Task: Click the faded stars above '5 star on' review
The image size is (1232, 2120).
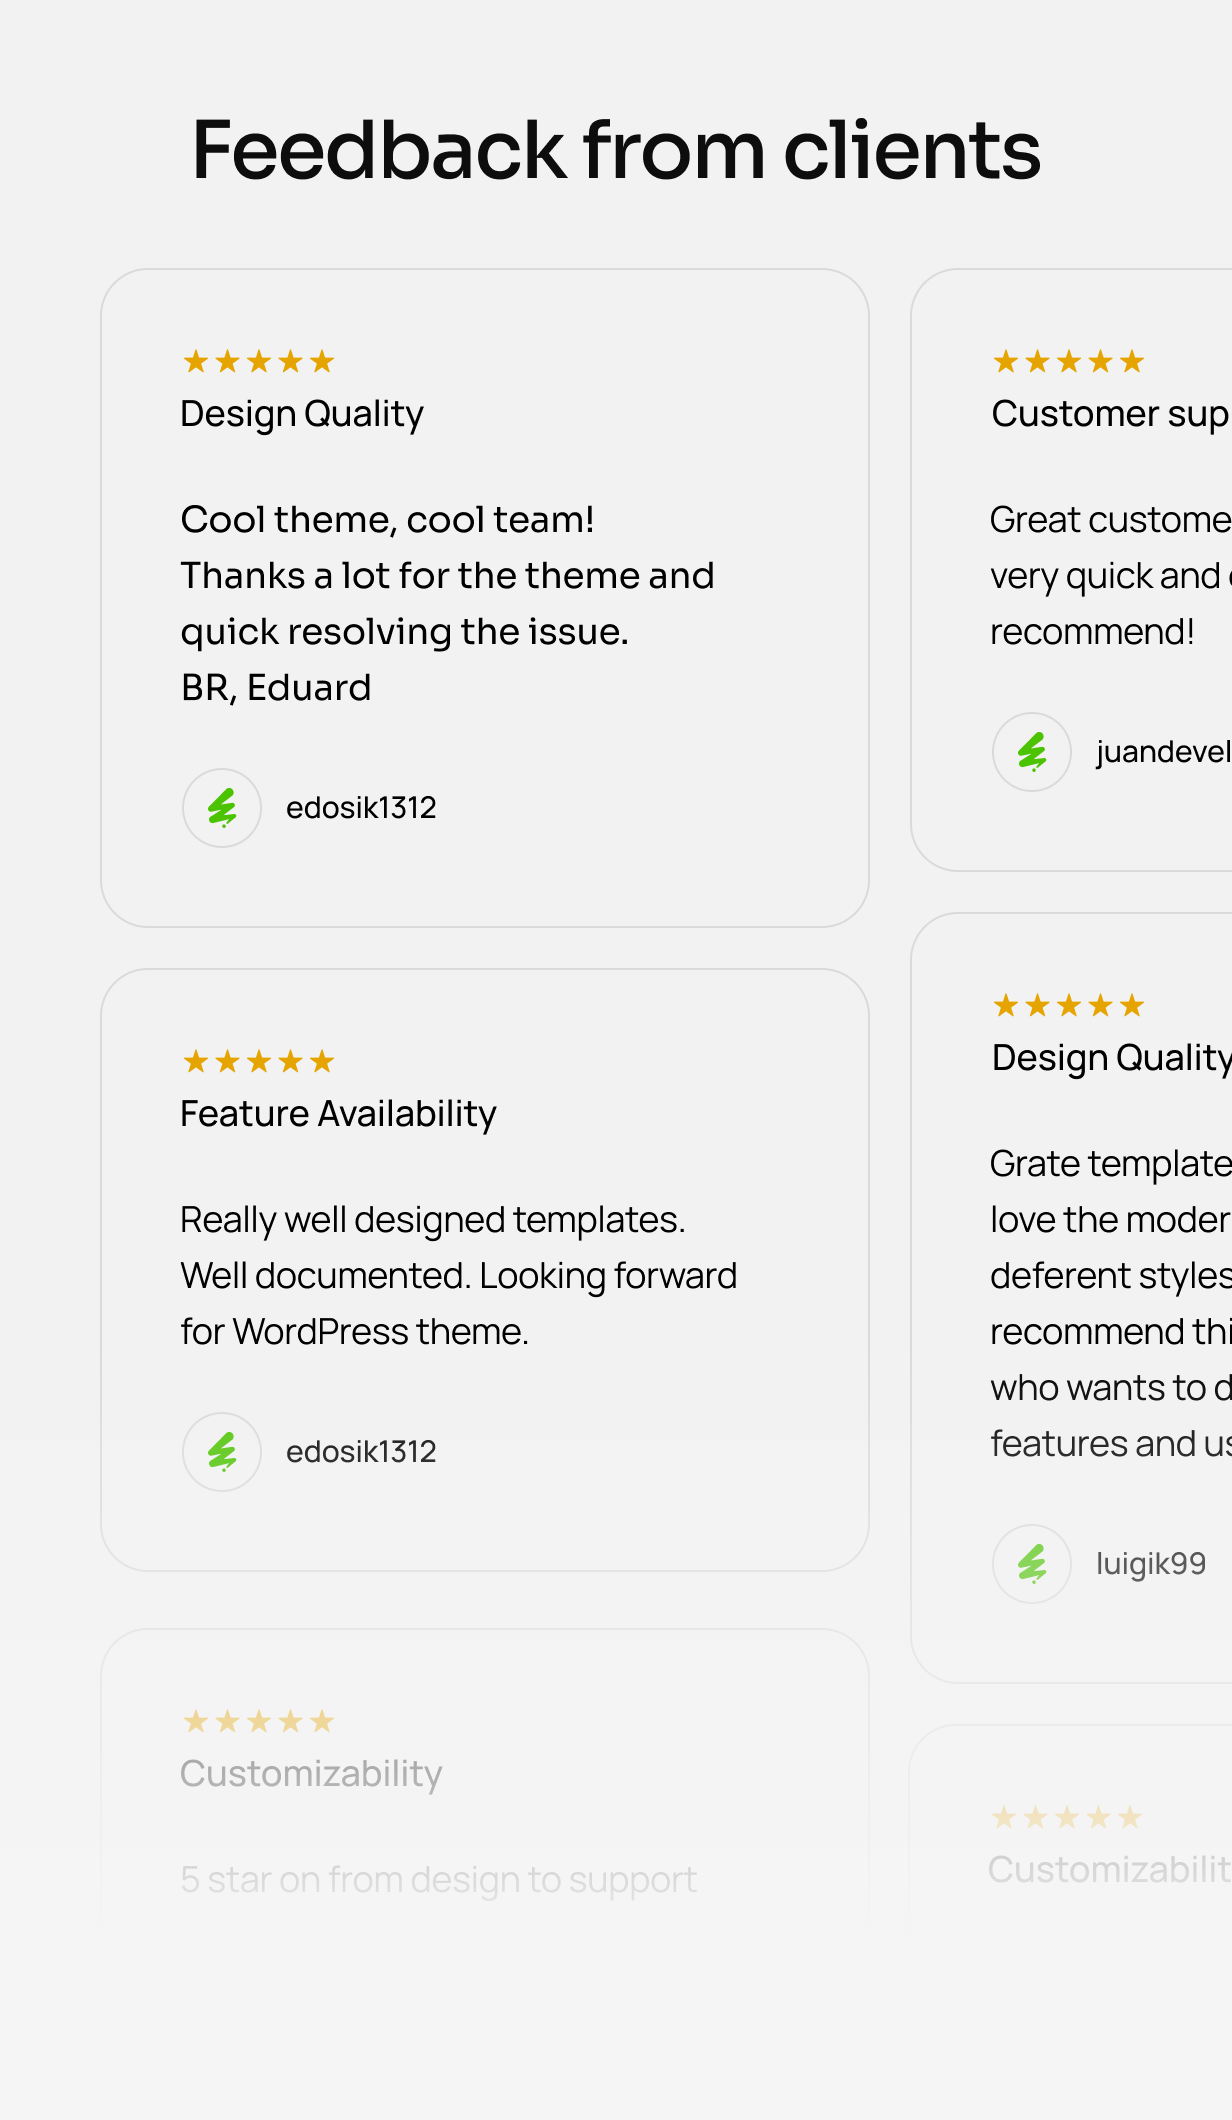Action: 259,1721
